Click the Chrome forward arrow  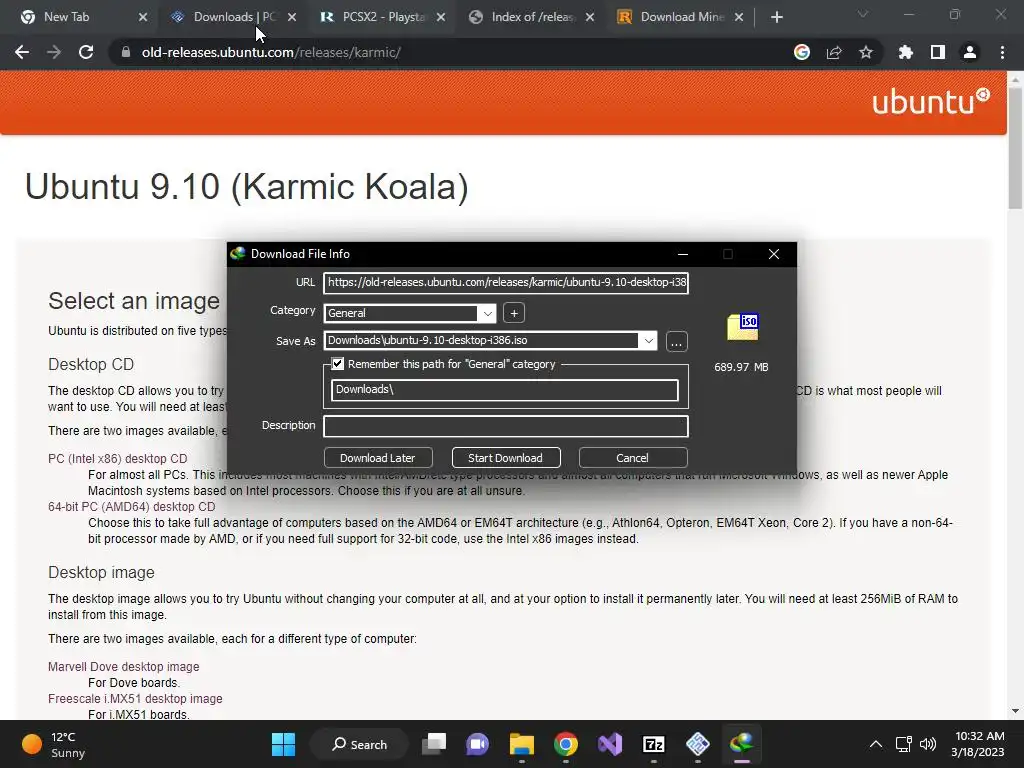click(54, 52)
